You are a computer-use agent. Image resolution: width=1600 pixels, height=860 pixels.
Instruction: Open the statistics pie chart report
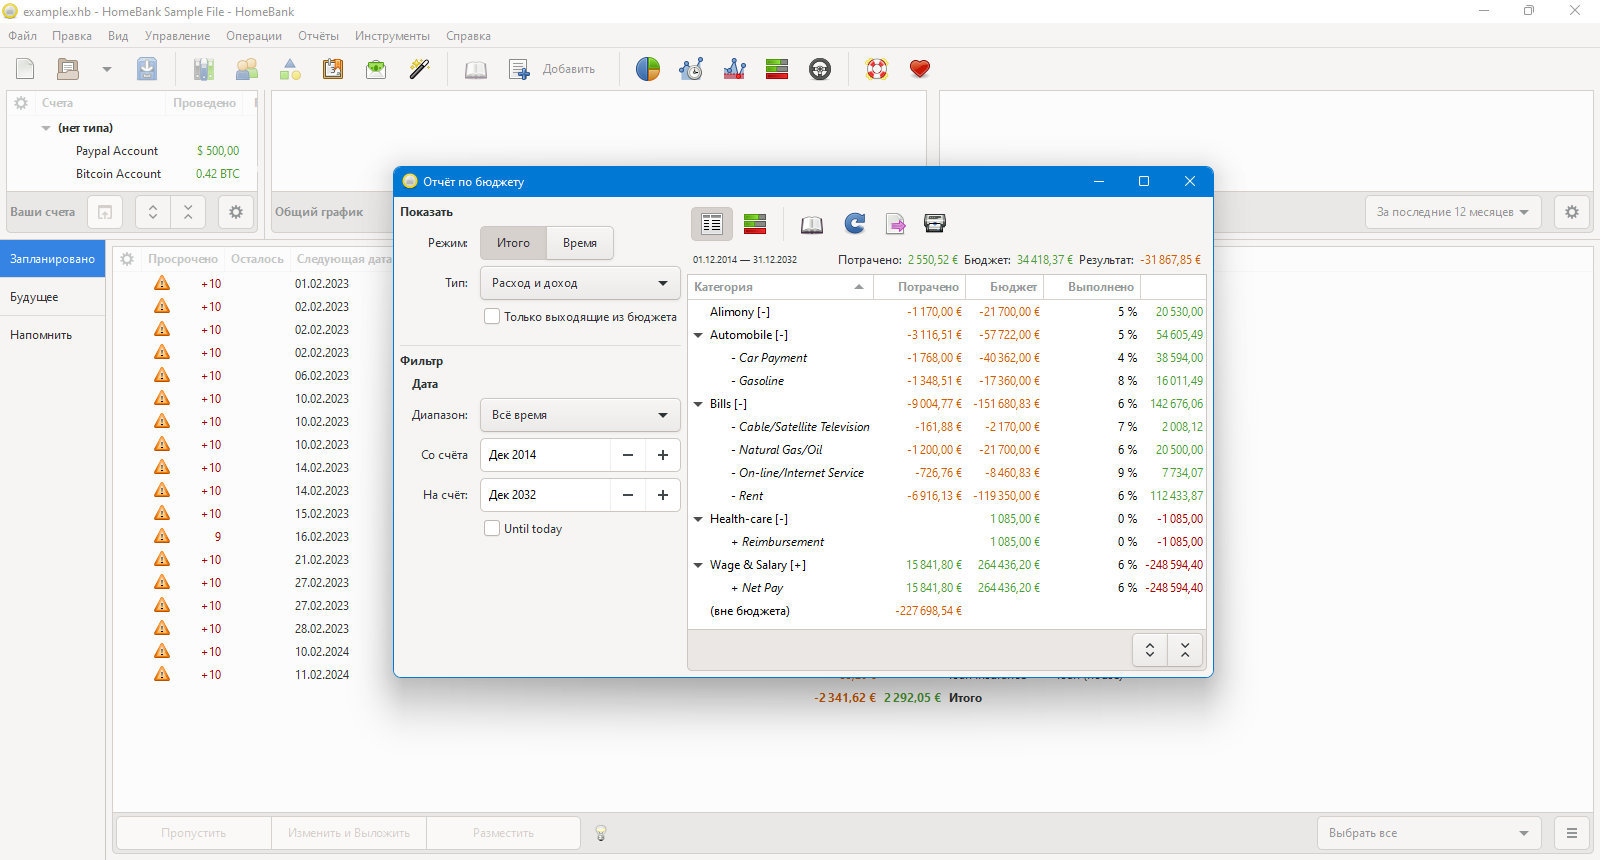tap(648, 69)
